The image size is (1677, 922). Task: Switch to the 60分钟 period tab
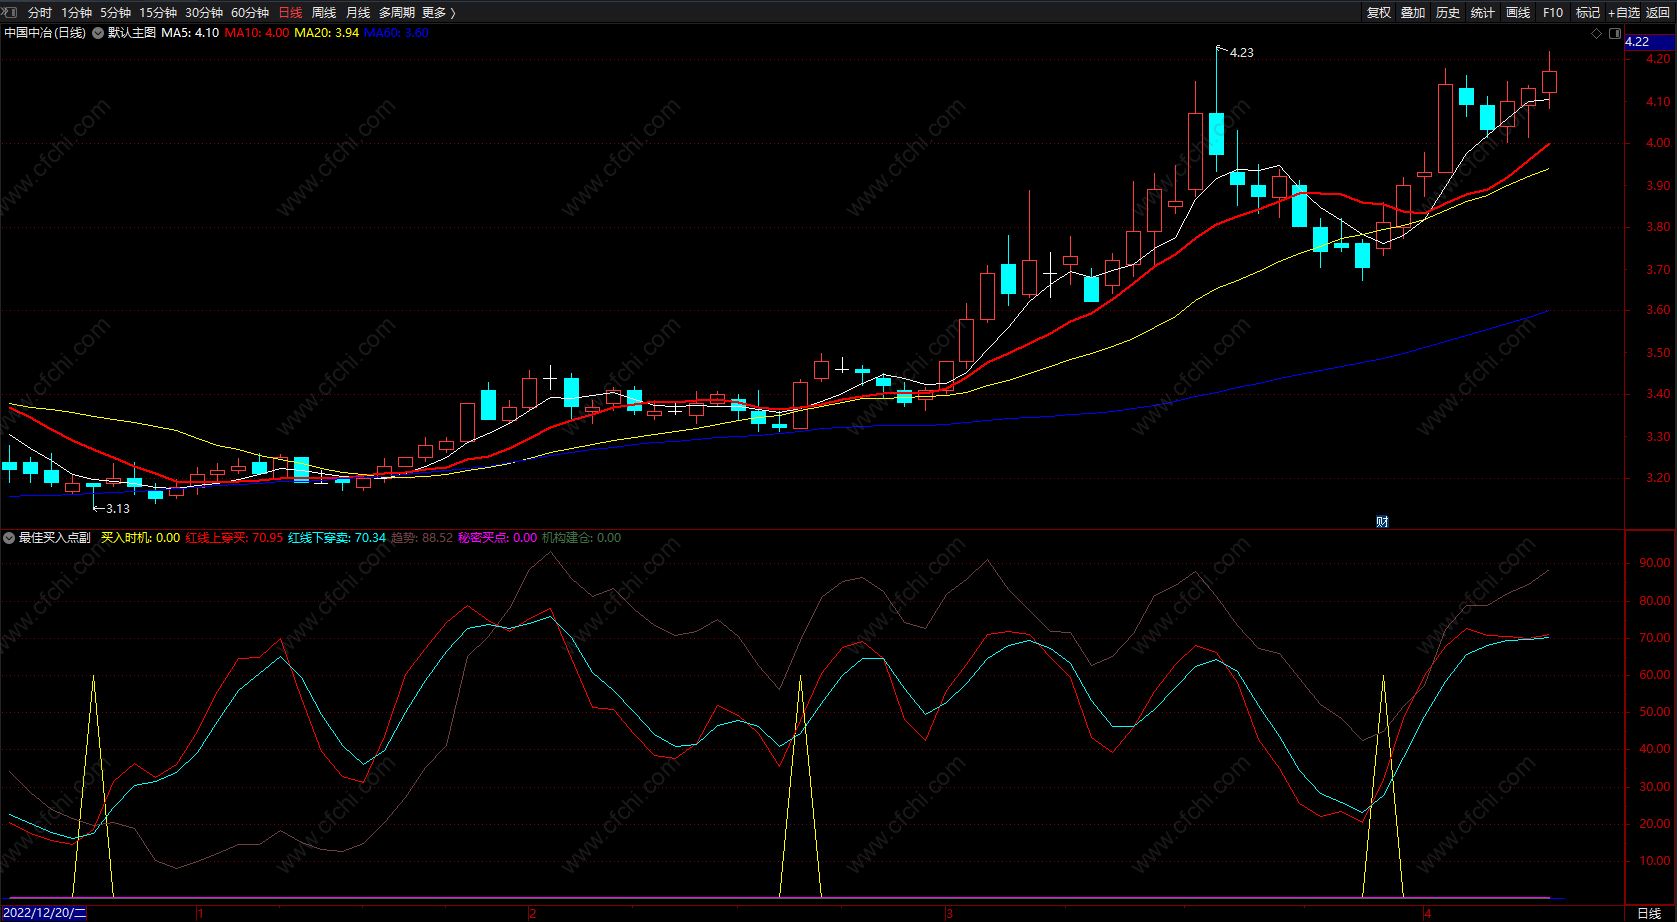point(250,12)
